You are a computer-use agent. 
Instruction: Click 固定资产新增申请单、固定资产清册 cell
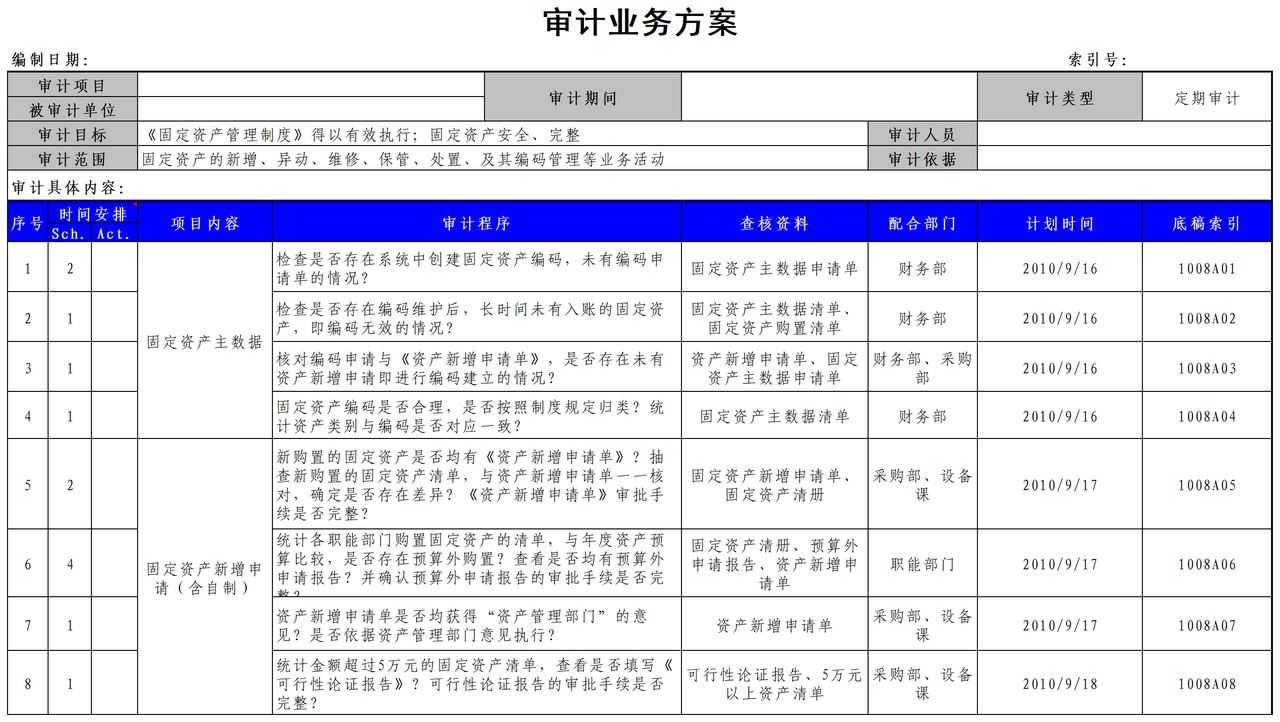pos(775,484)
